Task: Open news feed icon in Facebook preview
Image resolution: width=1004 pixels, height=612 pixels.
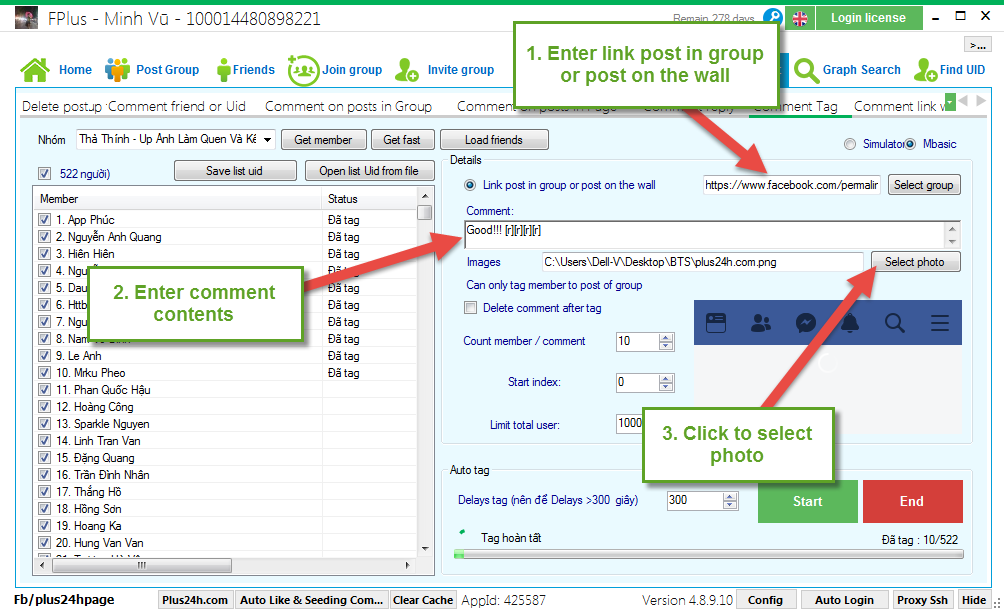Action: click(x=715, y=323)
